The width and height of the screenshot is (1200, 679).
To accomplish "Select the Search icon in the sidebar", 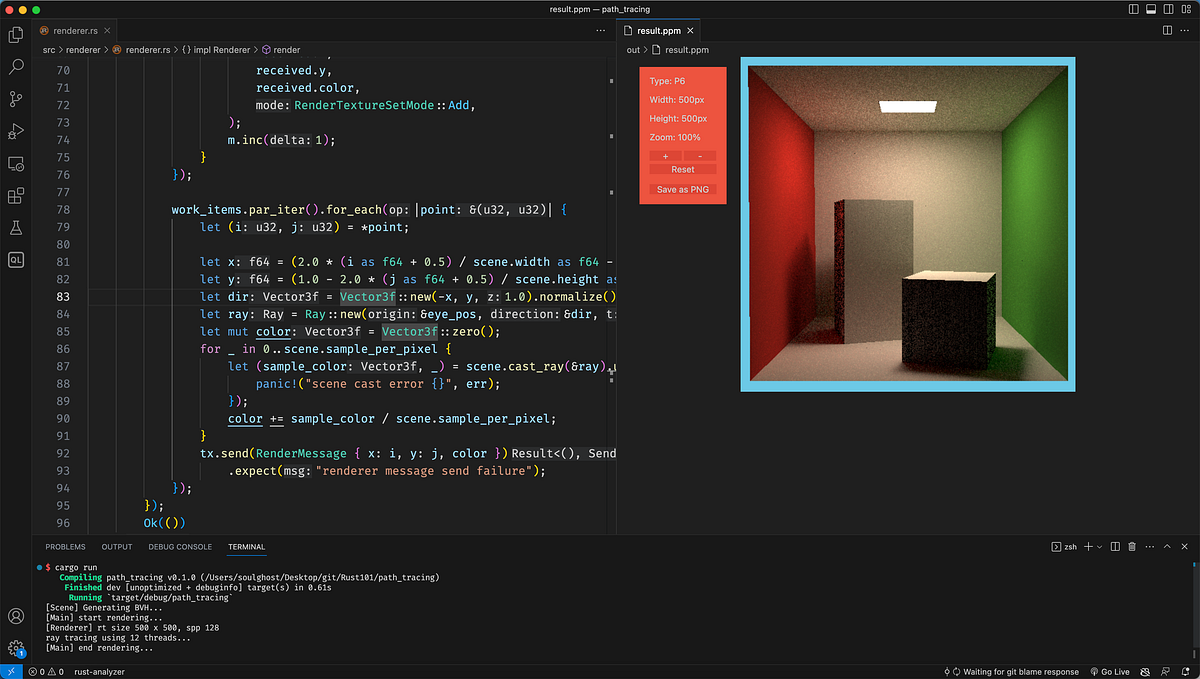I will coord(15,67).
